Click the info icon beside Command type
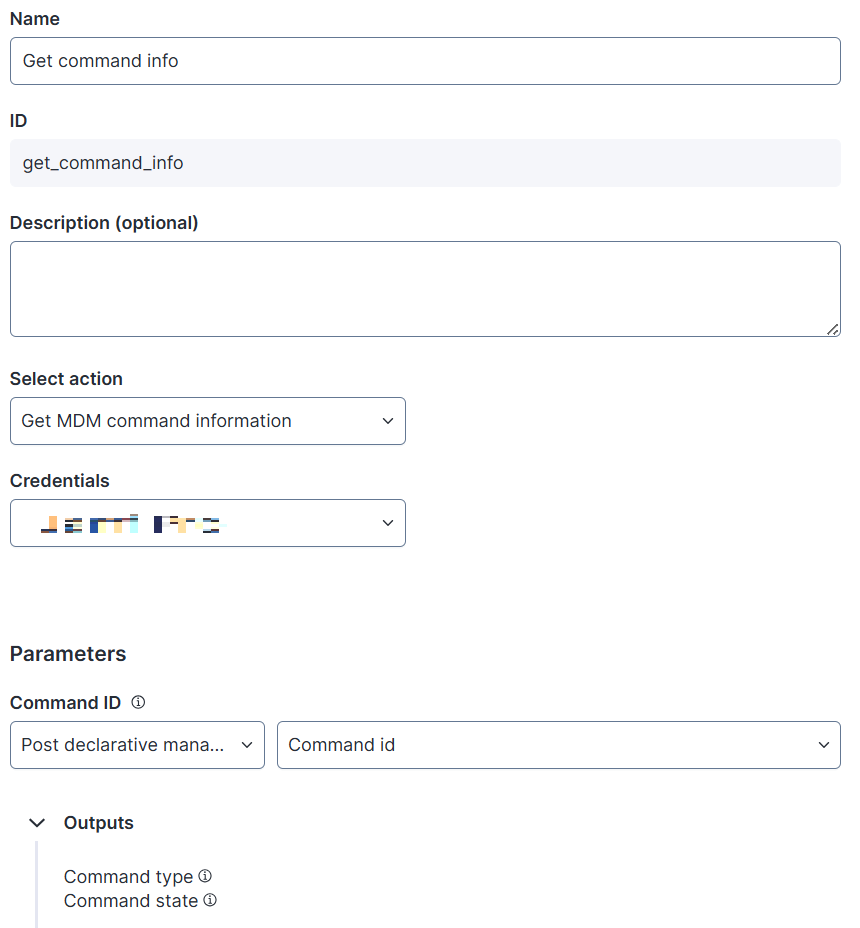This screenshot has height=928, width=860. (205, 876)
